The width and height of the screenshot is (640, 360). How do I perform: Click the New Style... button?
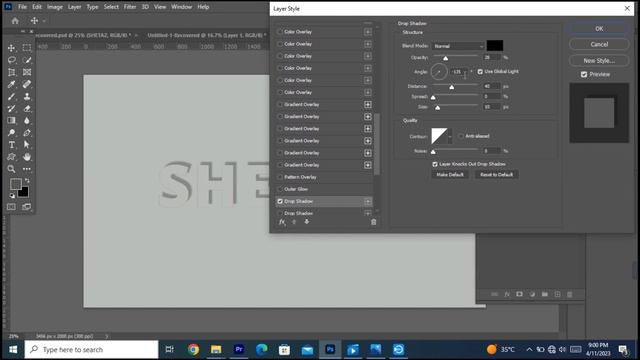[x=599, y=60]
